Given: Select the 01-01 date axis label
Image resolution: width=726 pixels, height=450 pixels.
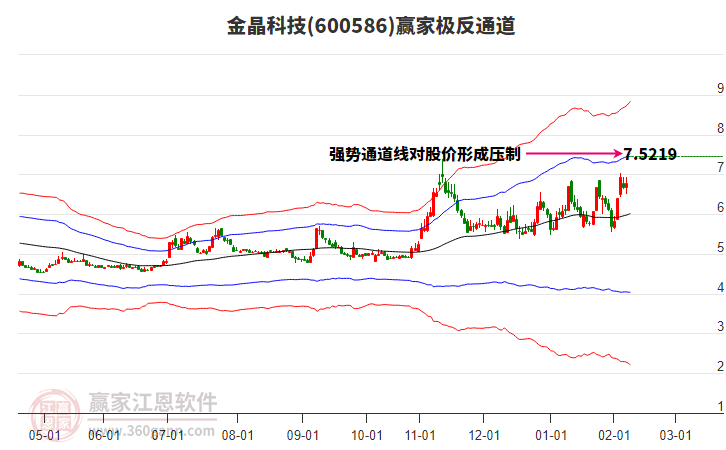Looking at the screenshot, I should [x=551, y=435].
